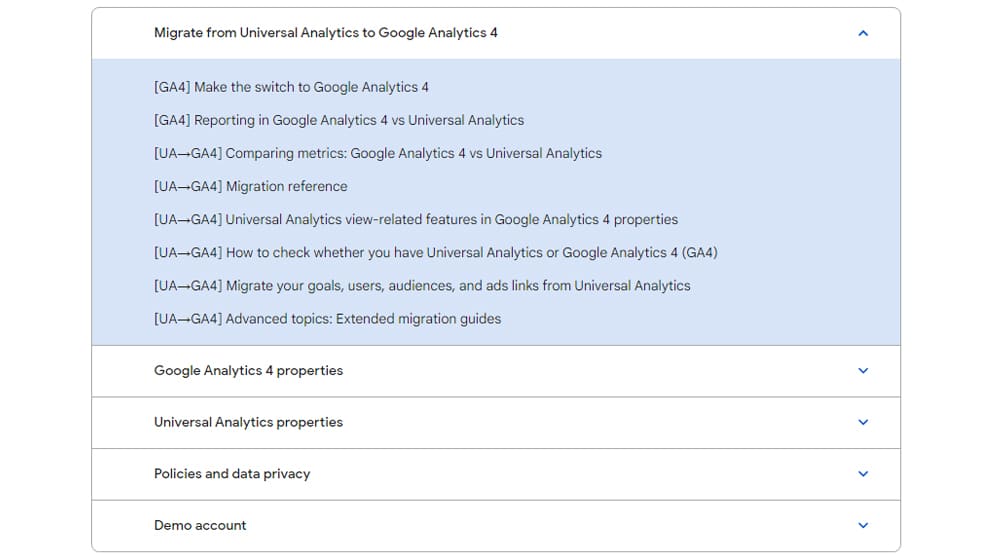Select the Demo account section title
1000x560 pixels.
(x=200, y=526)
